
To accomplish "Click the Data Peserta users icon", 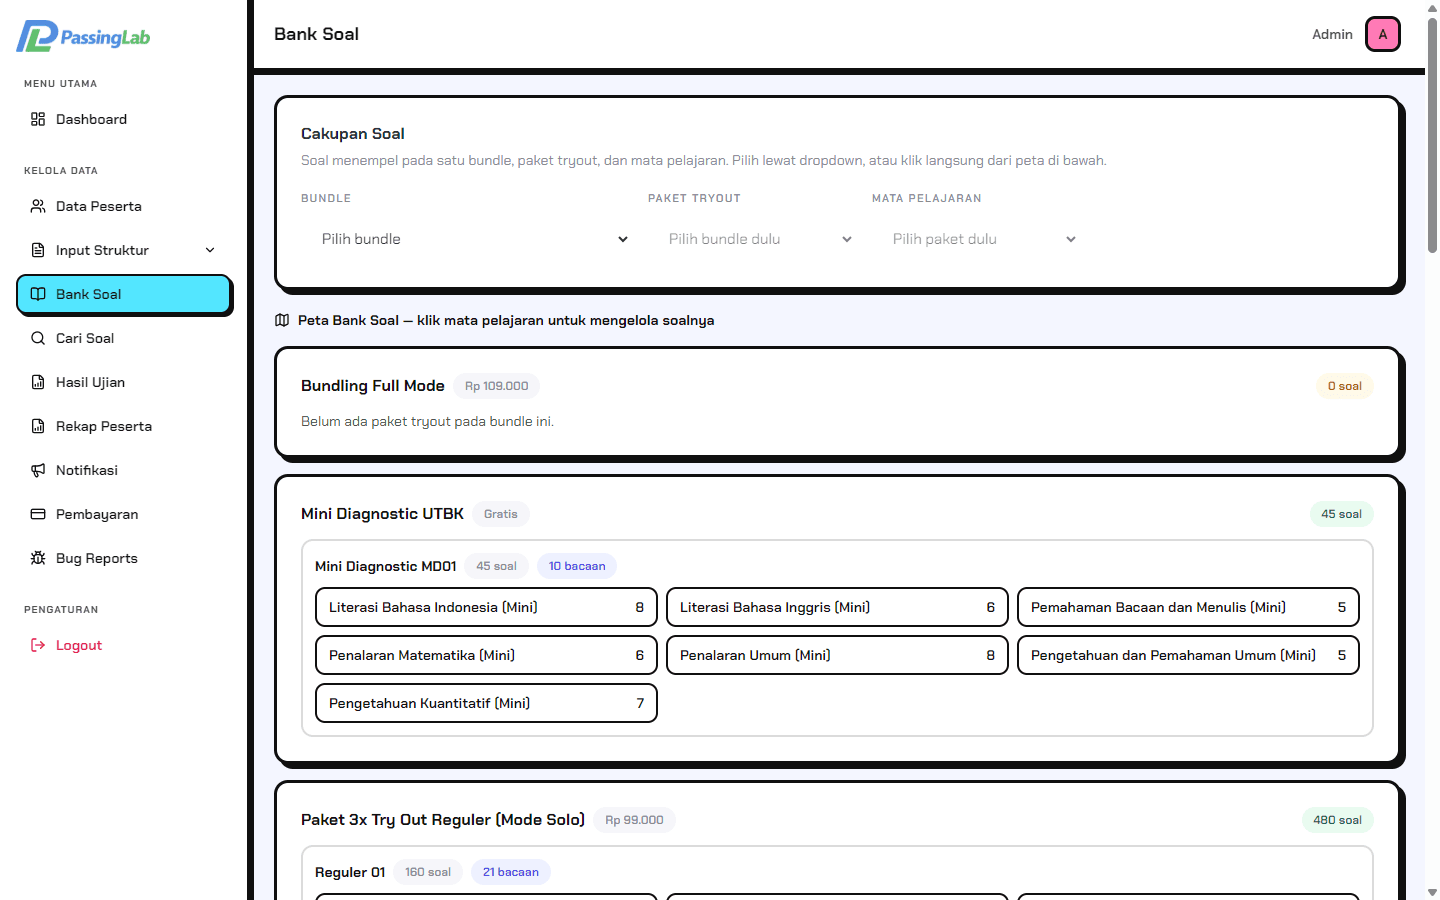I will [38, 206].
